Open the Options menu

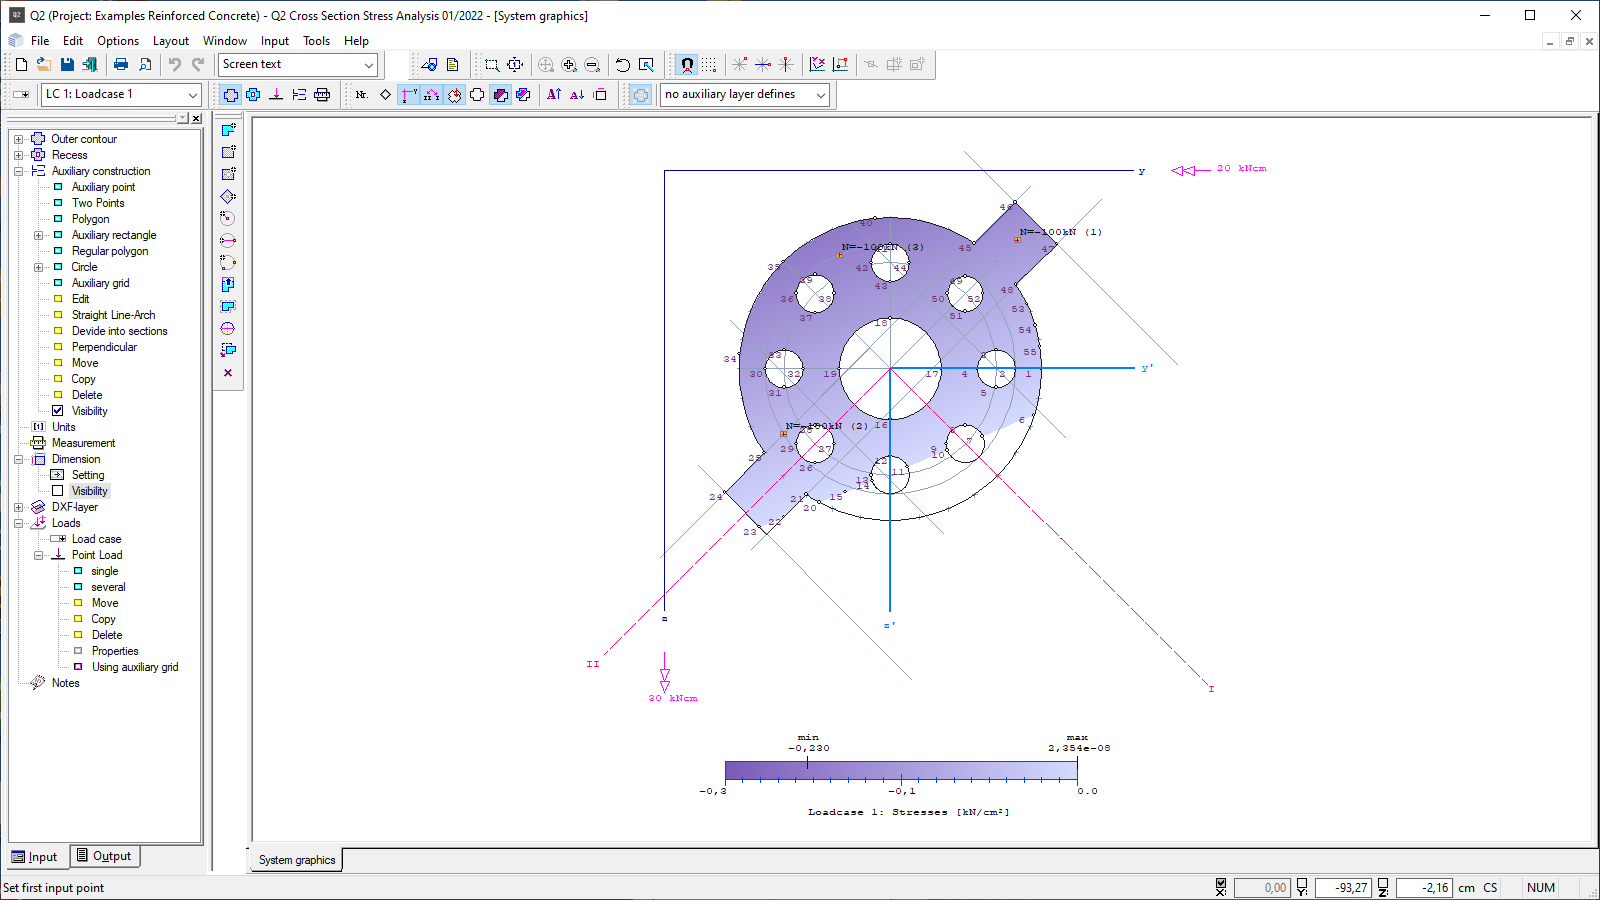[x=118, y=41]
